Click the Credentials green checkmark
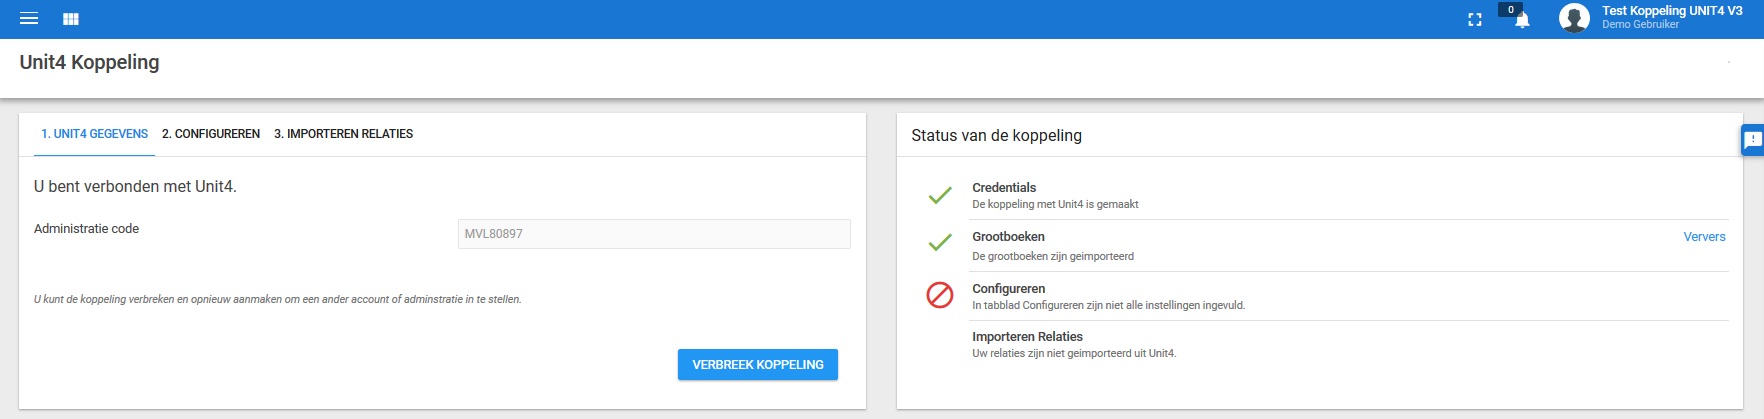This screenshot has height=419, width=1764. click(x=940, y=195)
